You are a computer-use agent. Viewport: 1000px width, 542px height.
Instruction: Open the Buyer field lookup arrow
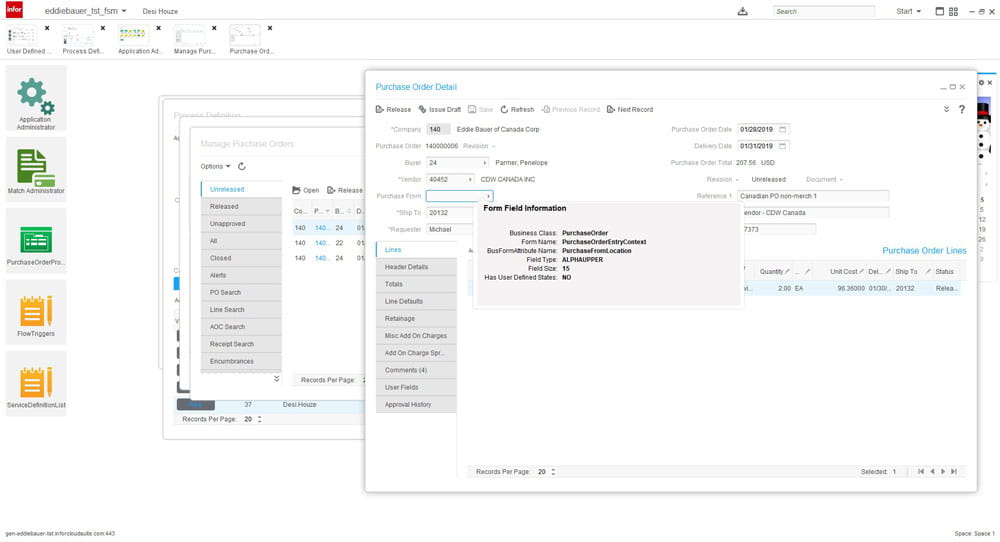point(485,163)
